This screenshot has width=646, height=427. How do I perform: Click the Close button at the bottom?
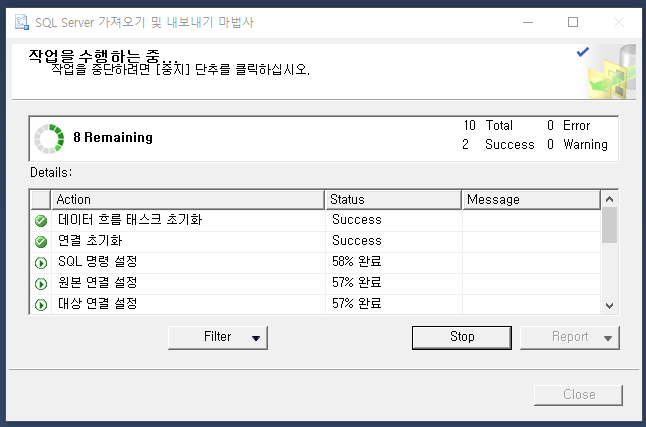(578, 395)
